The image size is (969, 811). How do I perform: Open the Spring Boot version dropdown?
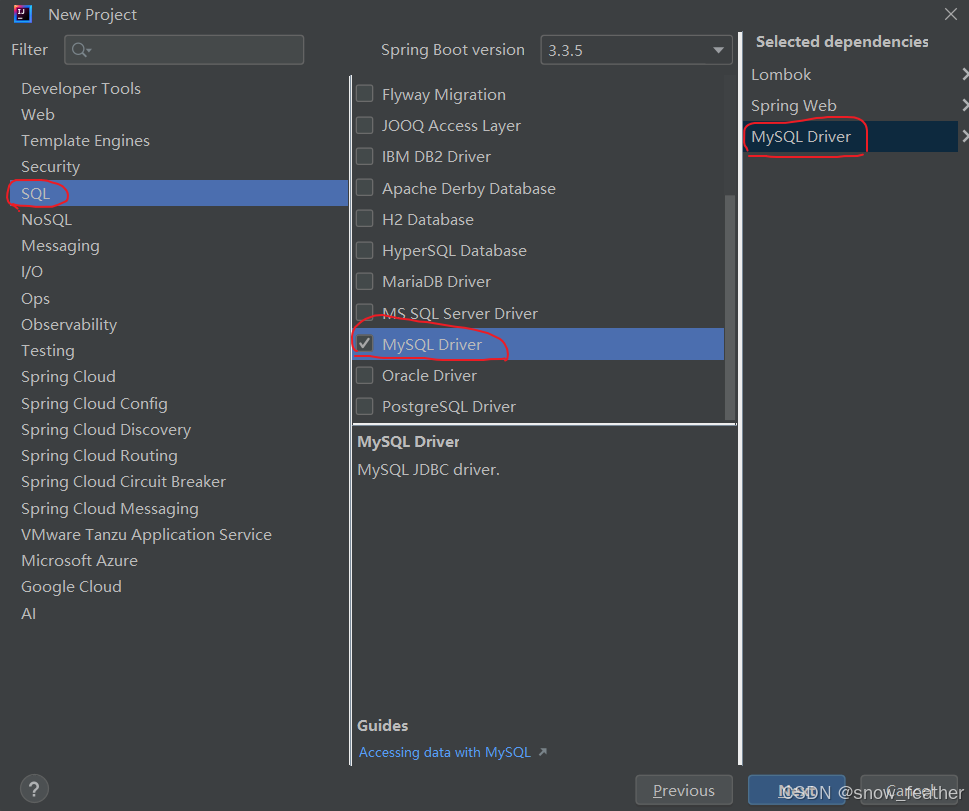pos(636,50)
